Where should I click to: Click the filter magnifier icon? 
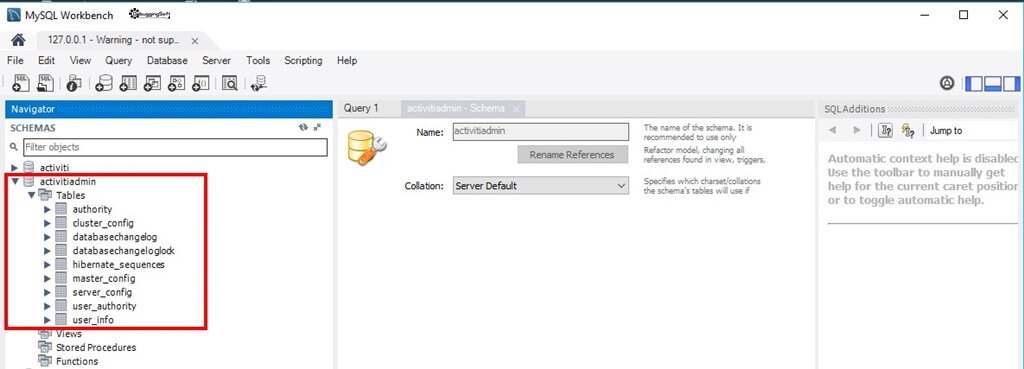14,148
